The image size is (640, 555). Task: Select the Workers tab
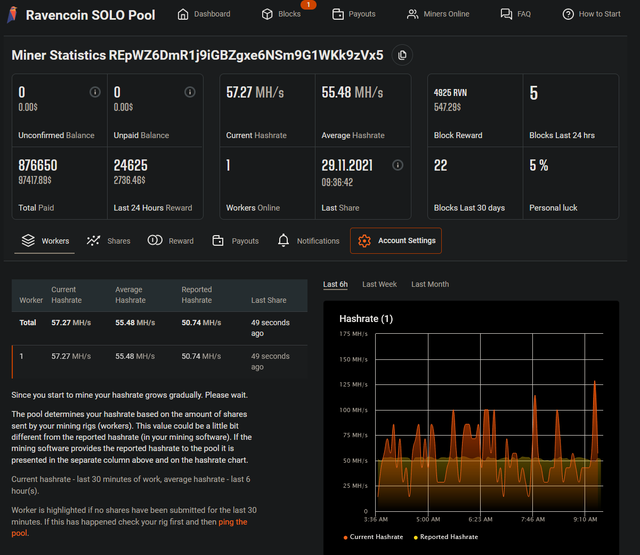tap(45, 241)
